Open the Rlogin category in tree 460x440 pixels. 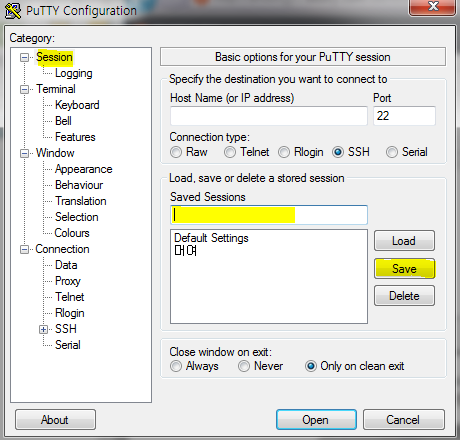coord(70,313)
